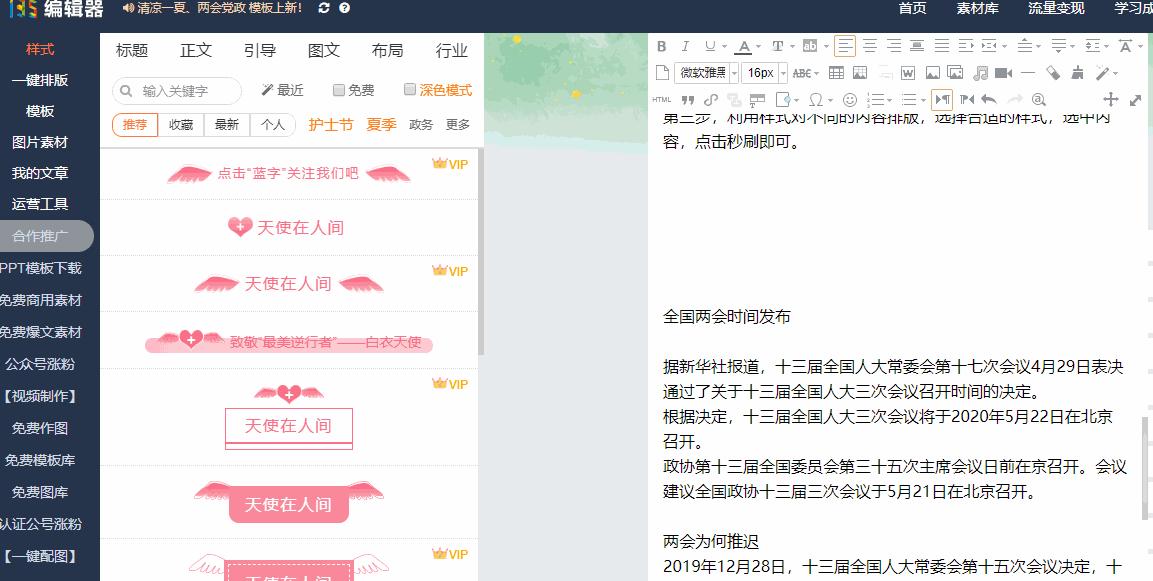Viewport: 1153px width, 581px height.
Task: Switch to HTML source view
Action: tap(662, 100)
